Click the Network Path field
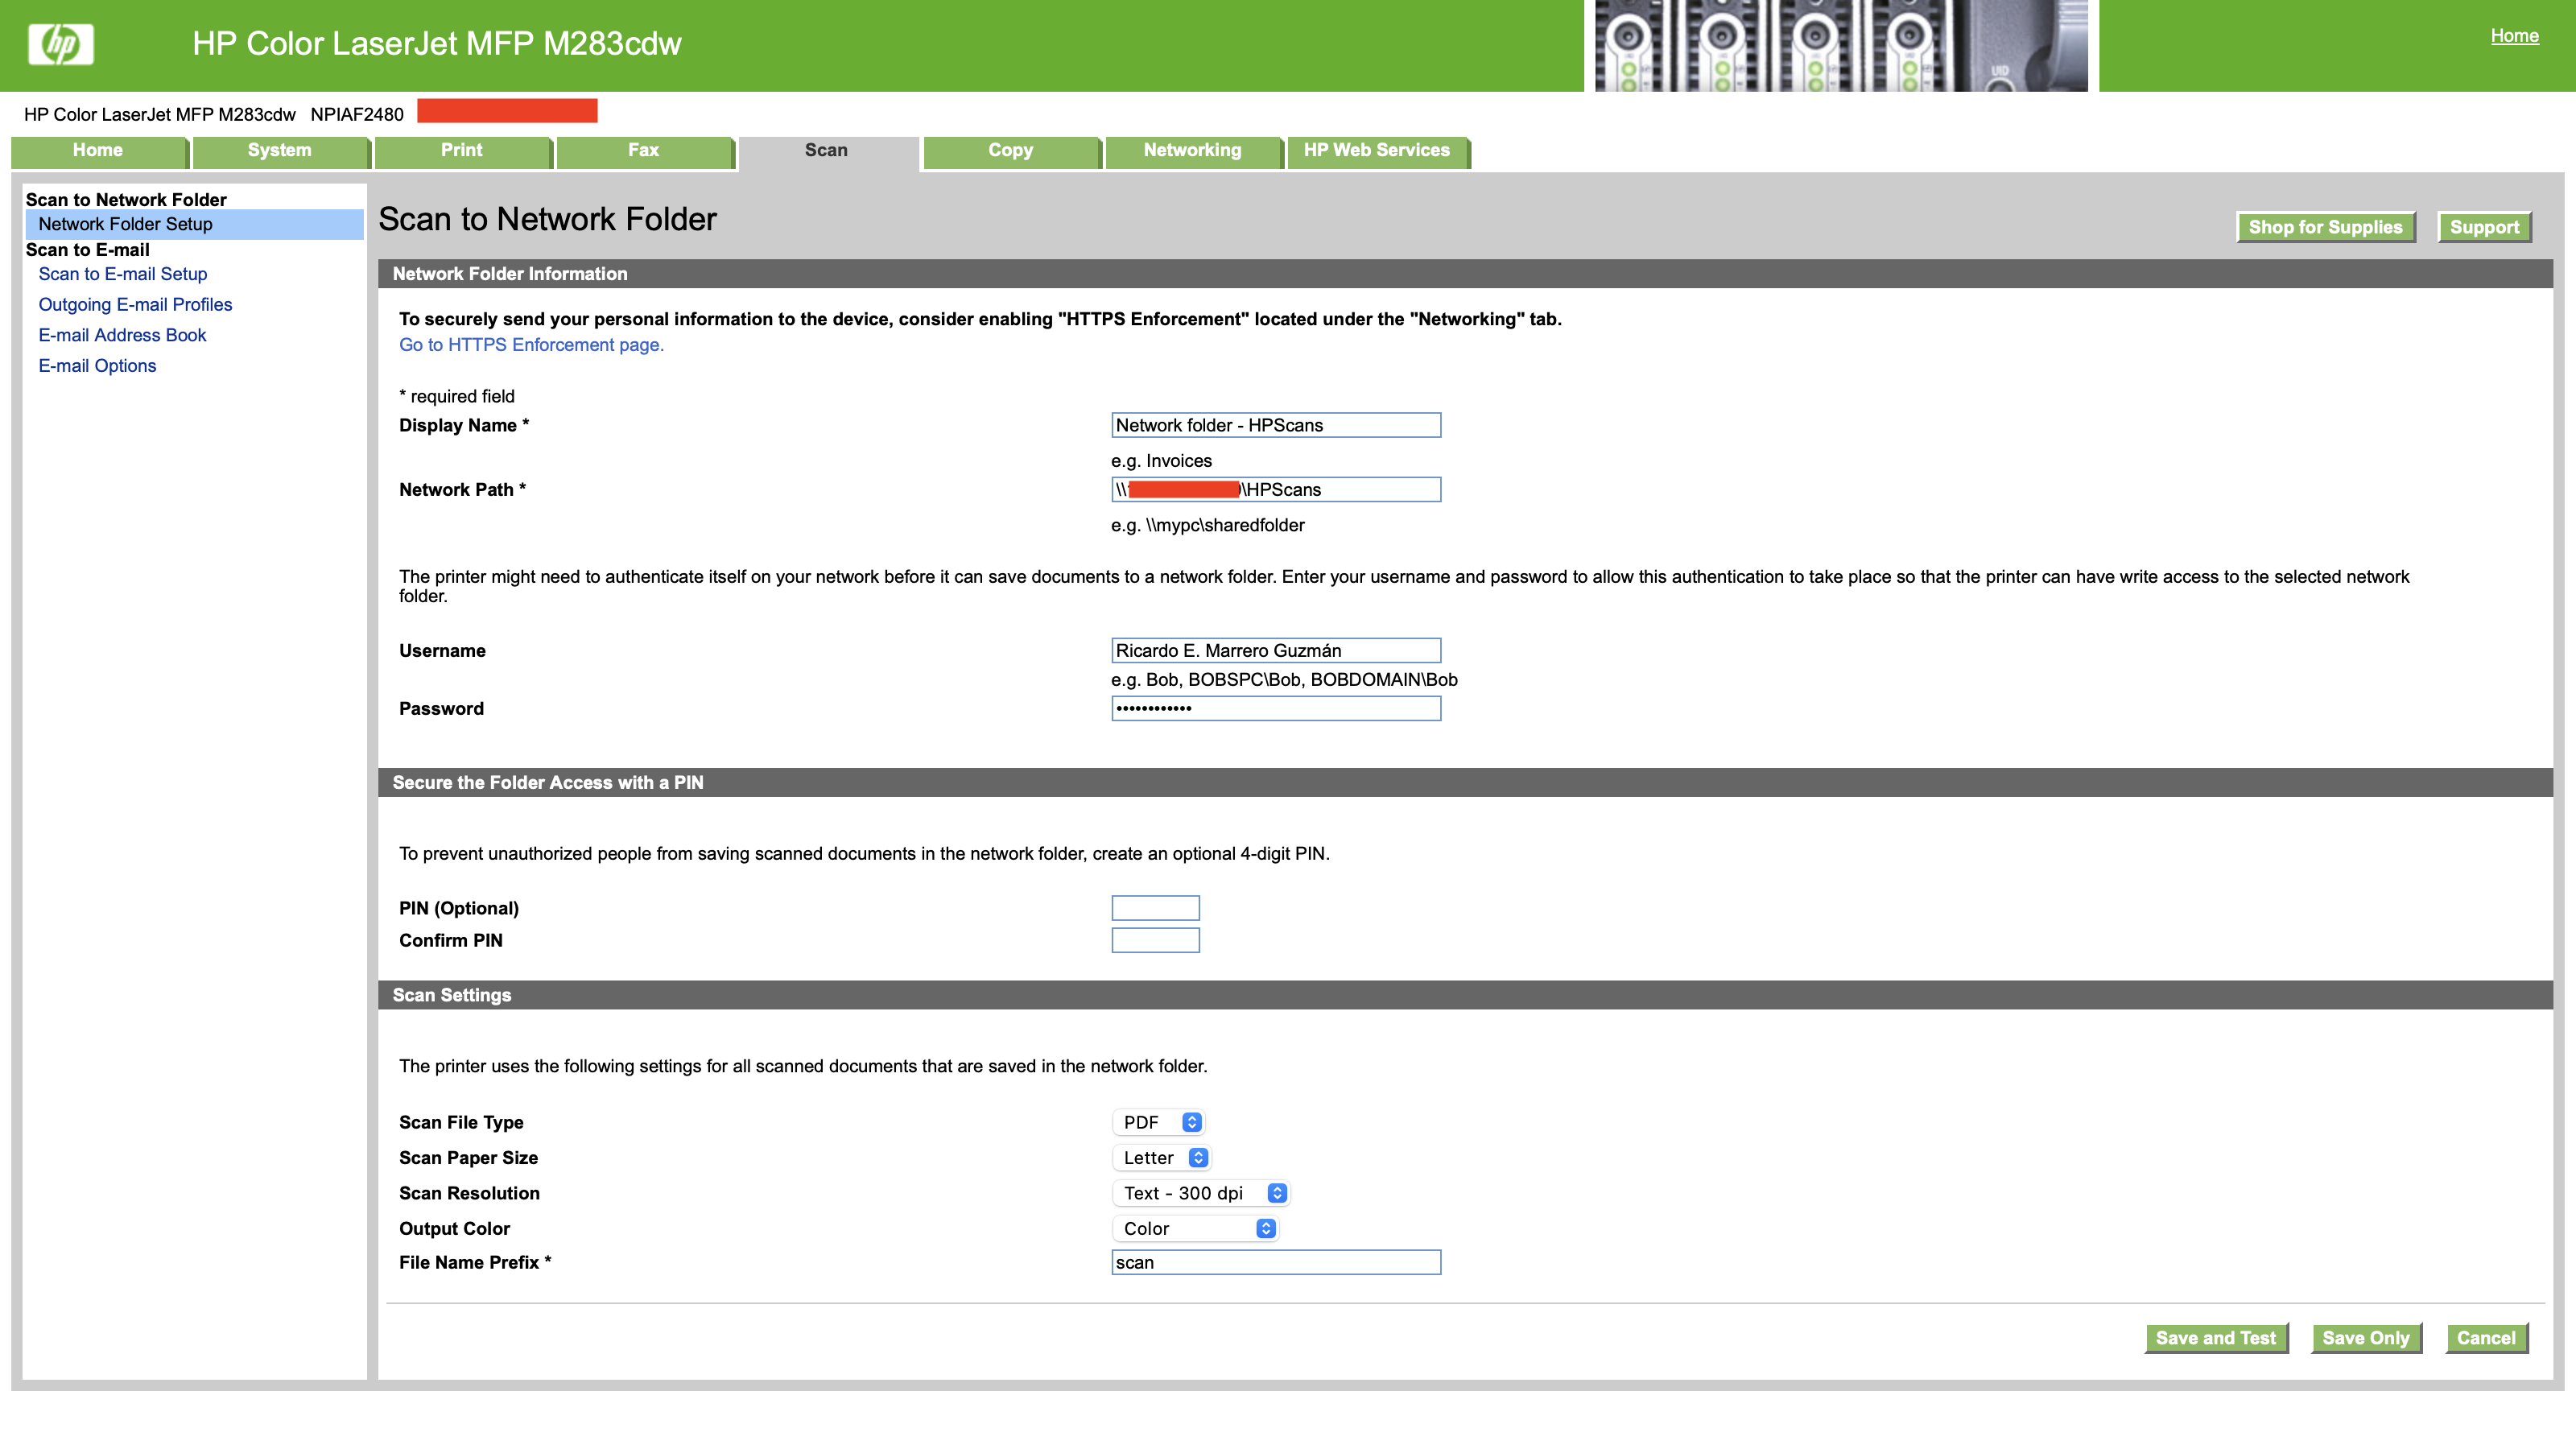This screenshot has width=2576, height=1449. click(x=1276, y=490)
